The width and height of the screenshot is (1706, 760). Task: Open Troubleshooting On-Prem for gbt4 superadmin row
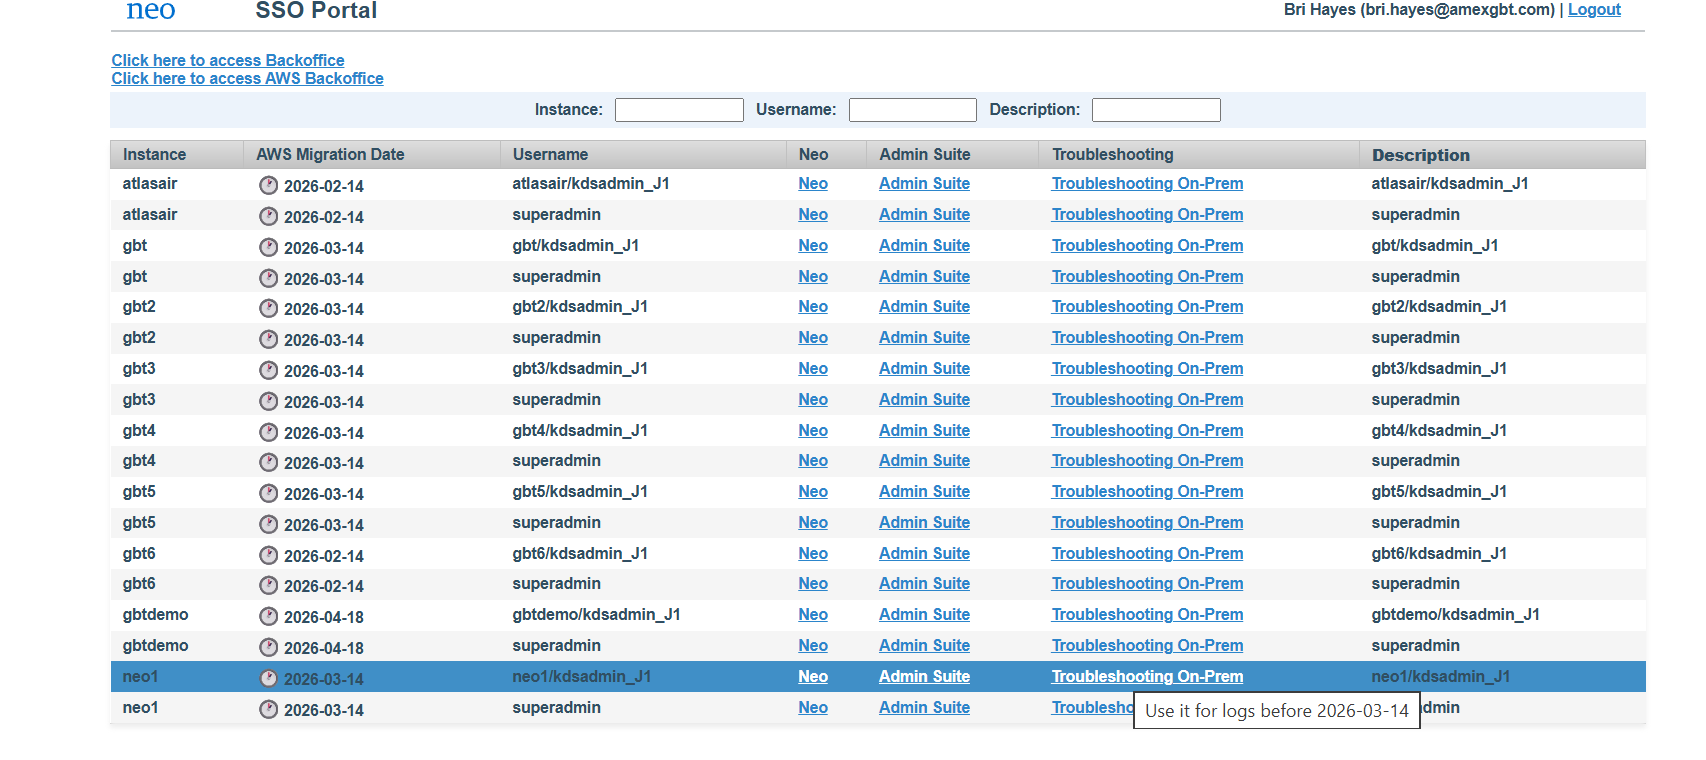point(1147,460)
